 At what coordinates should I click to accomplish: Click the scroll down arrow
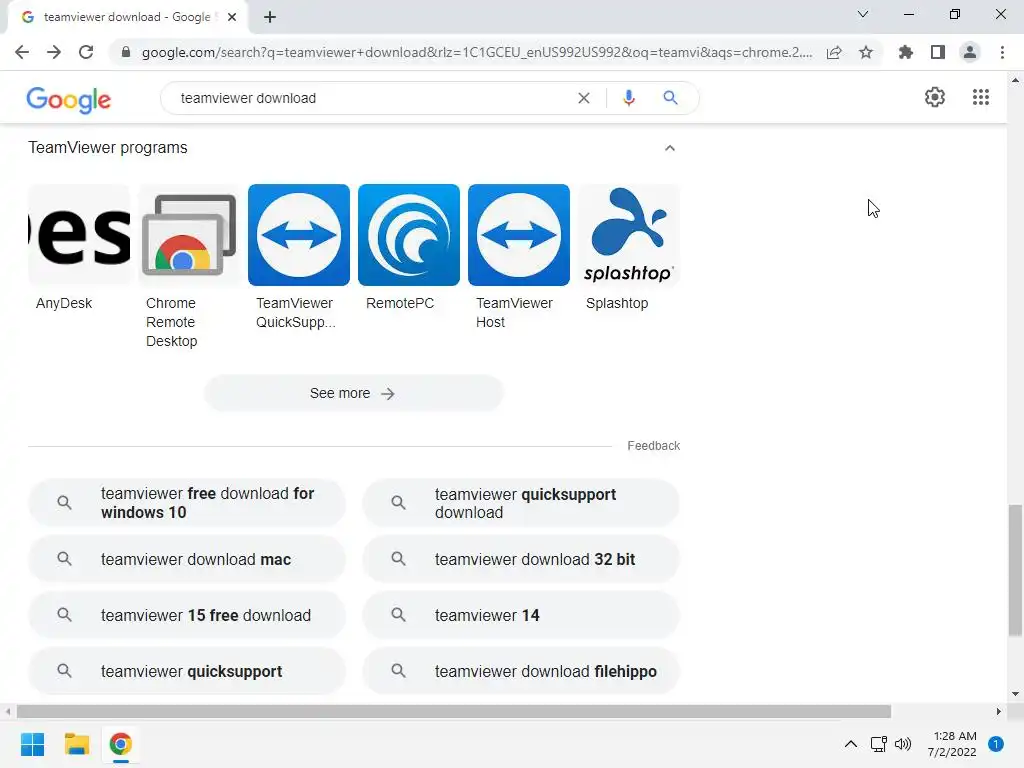[x=1015, y=694]
